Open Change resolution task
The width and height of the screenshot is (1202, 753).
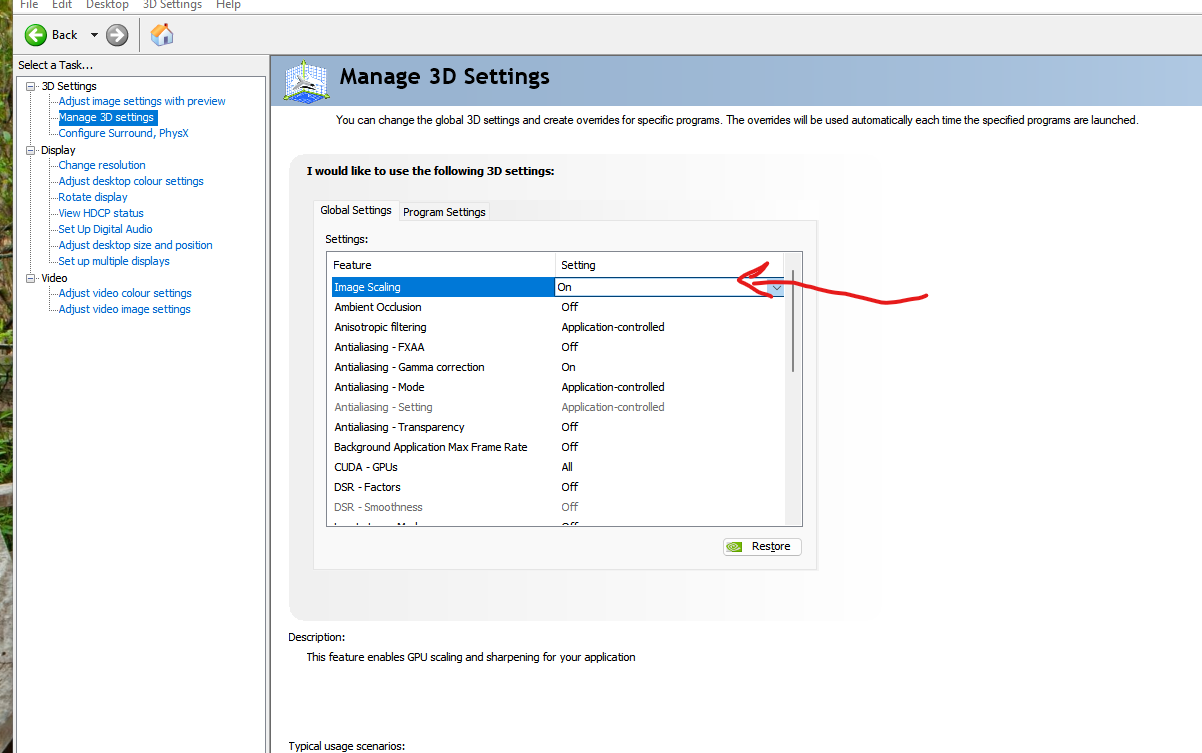102,165
